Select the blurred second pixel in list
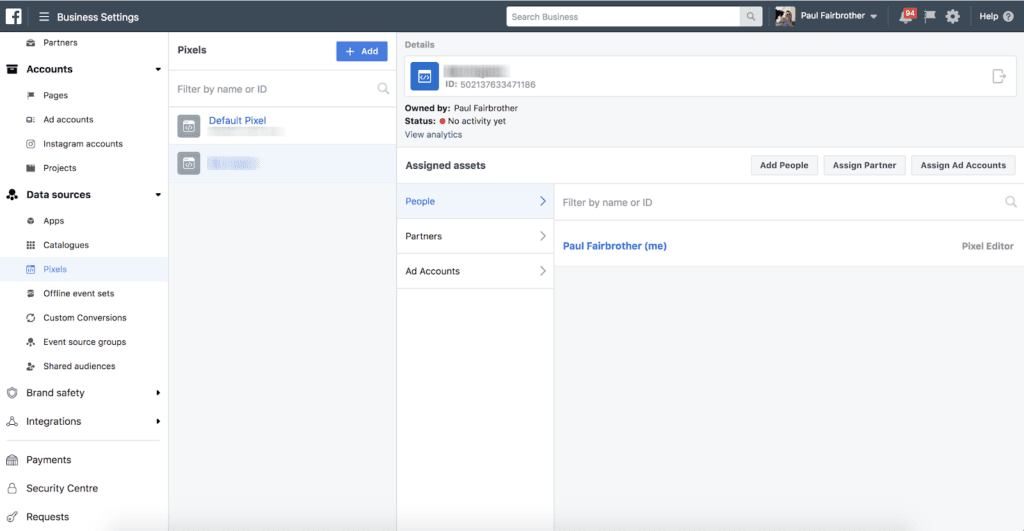 click(282, 163)
